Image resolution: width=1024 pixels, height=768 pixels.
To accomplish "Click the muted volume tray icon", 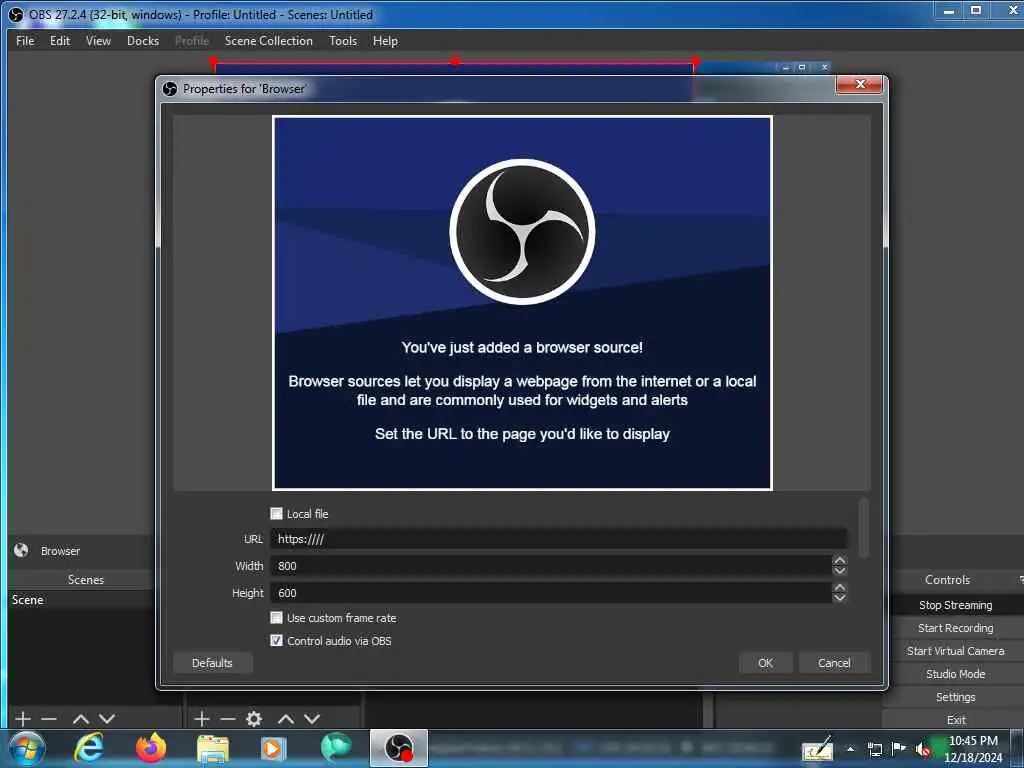I will point(923,750).
